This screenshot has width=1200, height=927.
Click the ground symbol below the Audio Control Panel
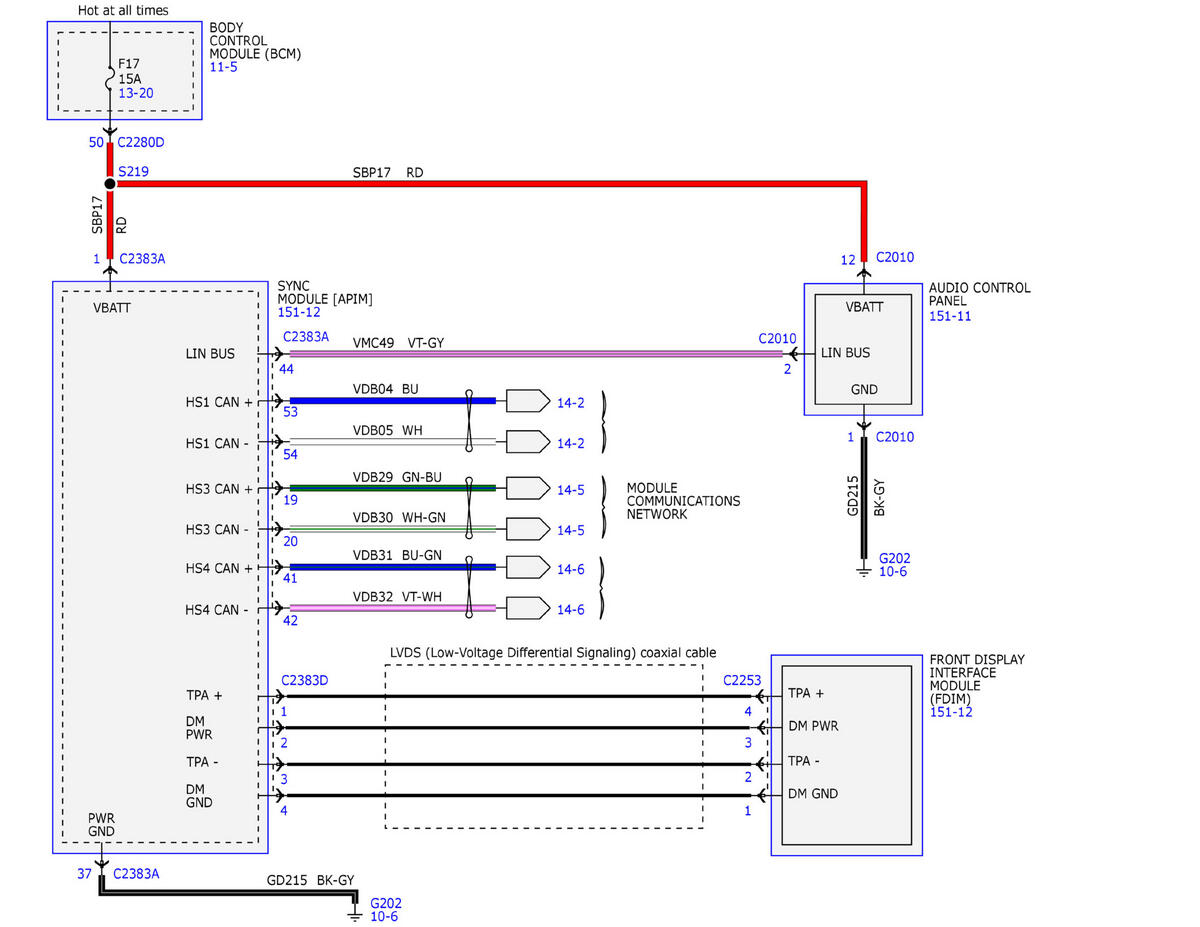[x=865, y=571]
